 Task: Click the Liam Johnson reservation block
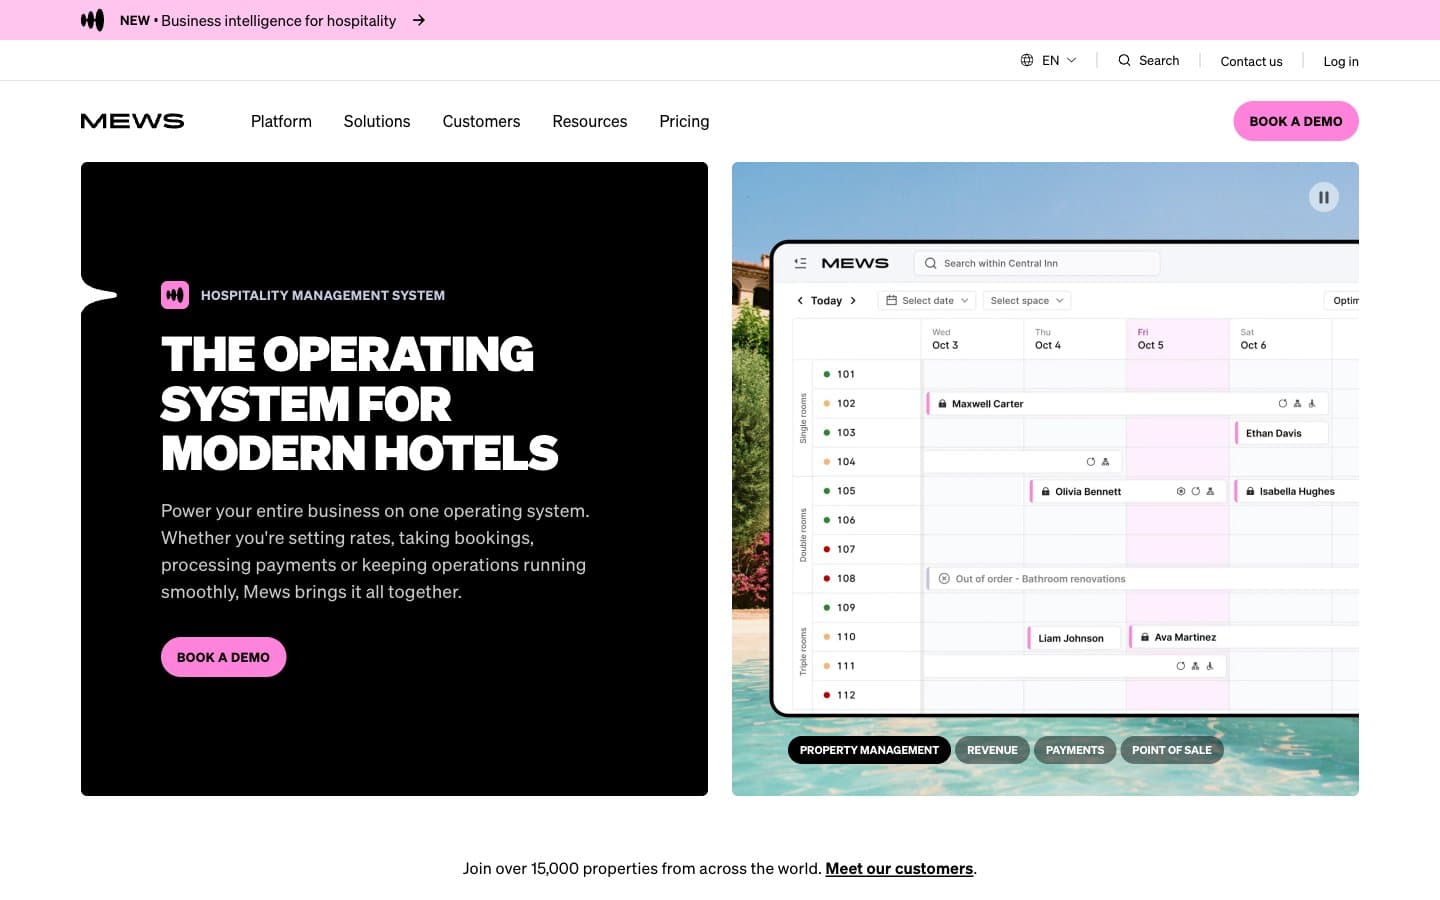click(x=1074, y=638)
